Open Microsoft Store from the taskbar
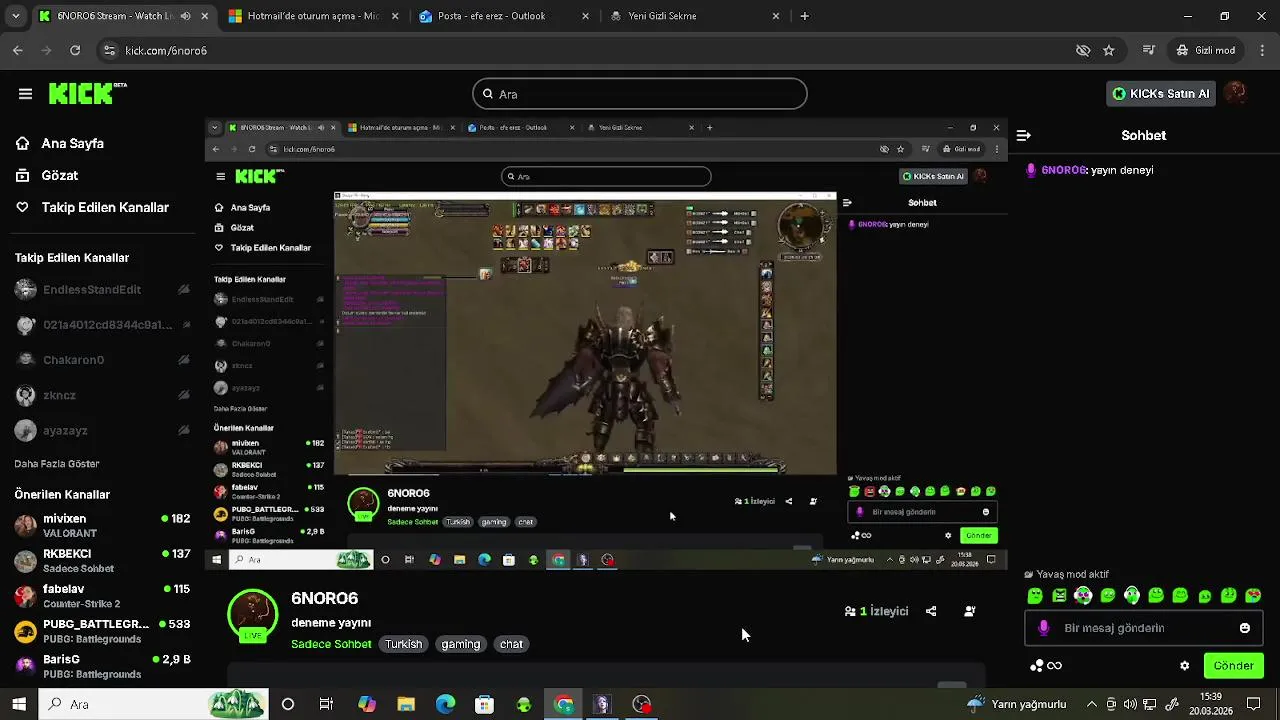 tap(484, 704)
